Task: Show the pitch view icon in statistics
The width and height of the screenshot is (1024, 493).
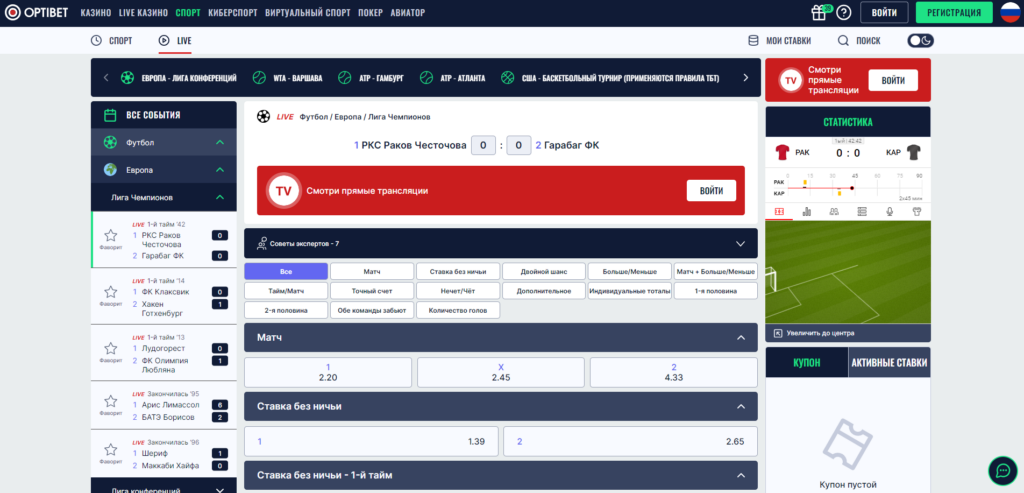Action: pyautogui.click(x=778, y=212)
